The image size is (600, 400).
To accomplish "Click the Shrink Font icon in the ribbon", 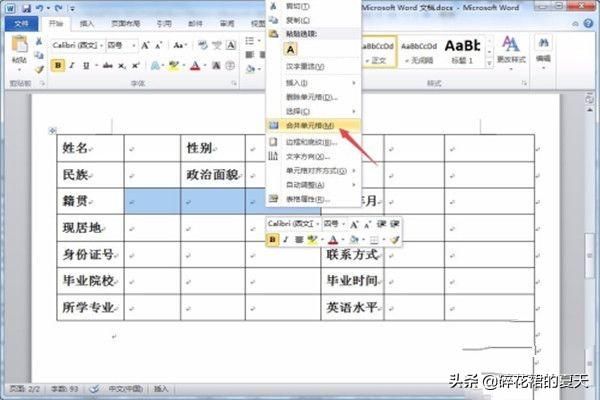I will (158, 46).
